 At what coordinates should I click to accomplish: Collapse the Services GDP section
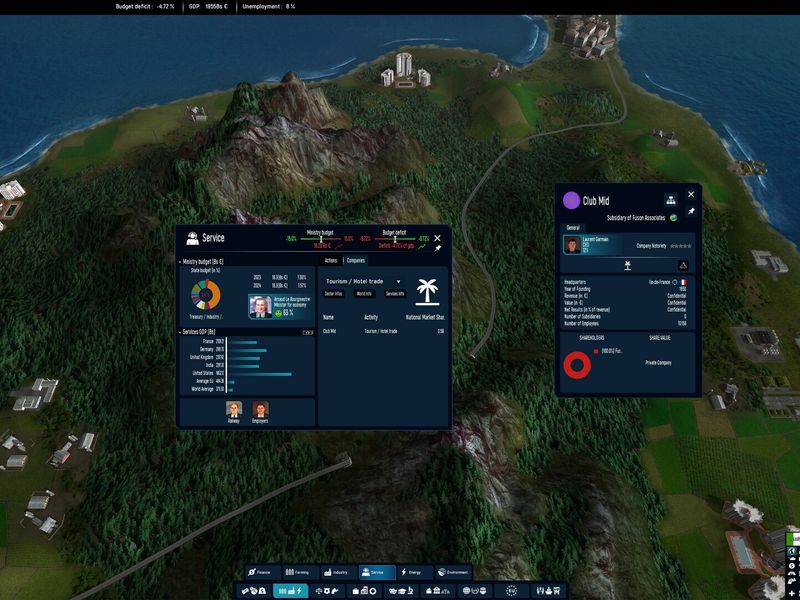(x=180, y=332)
